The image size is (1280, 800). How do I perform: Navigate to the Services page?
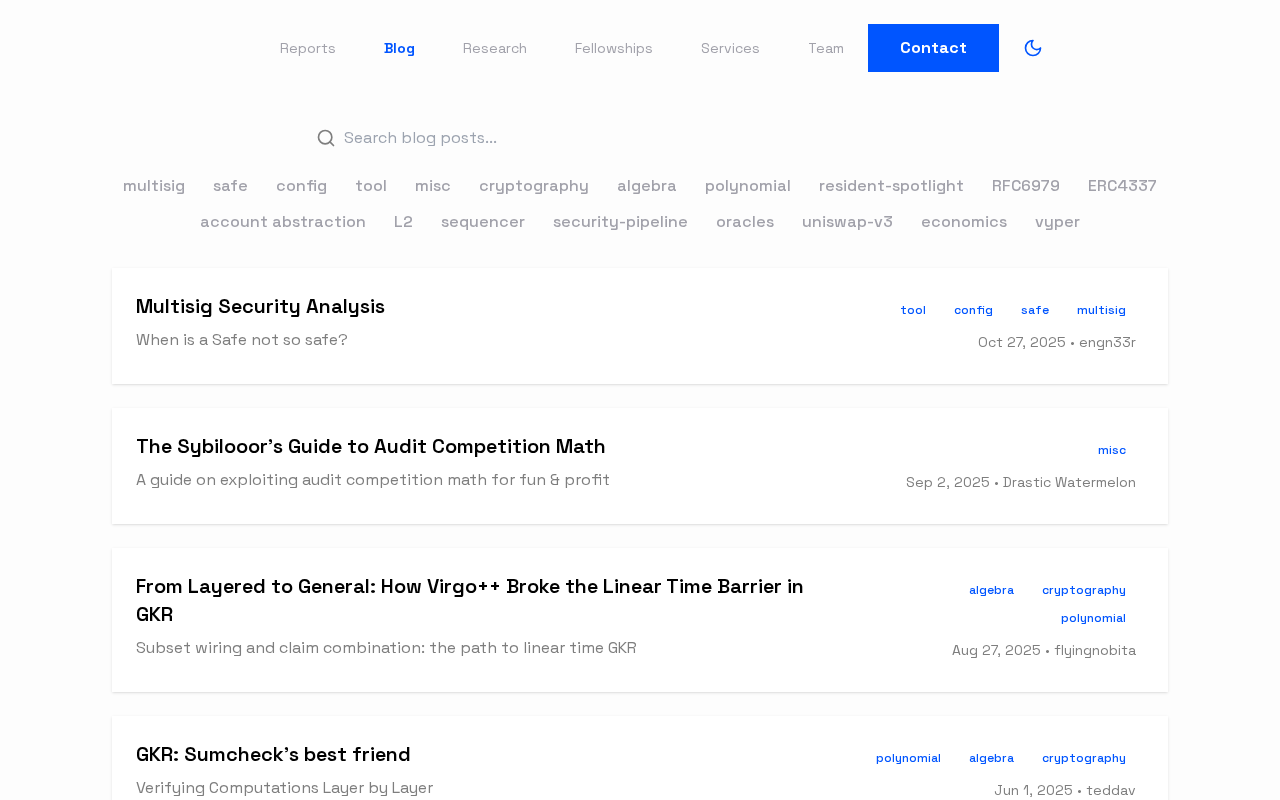[x=730, y=48]
